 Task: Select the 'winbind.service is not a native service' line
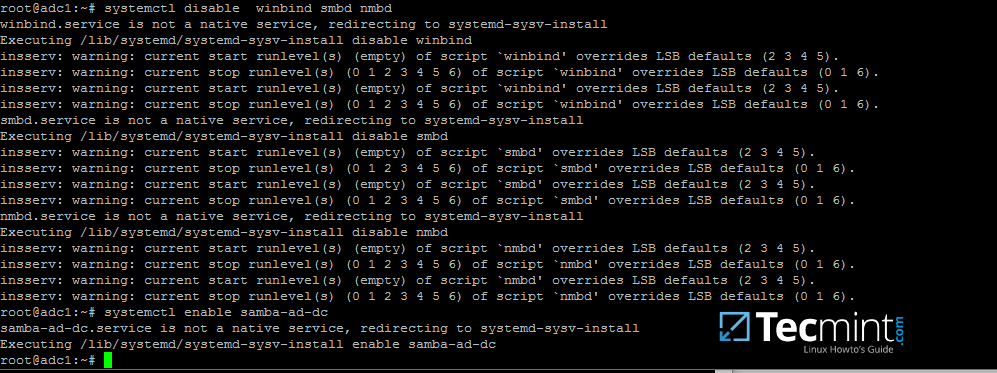[x=304, y=24]
